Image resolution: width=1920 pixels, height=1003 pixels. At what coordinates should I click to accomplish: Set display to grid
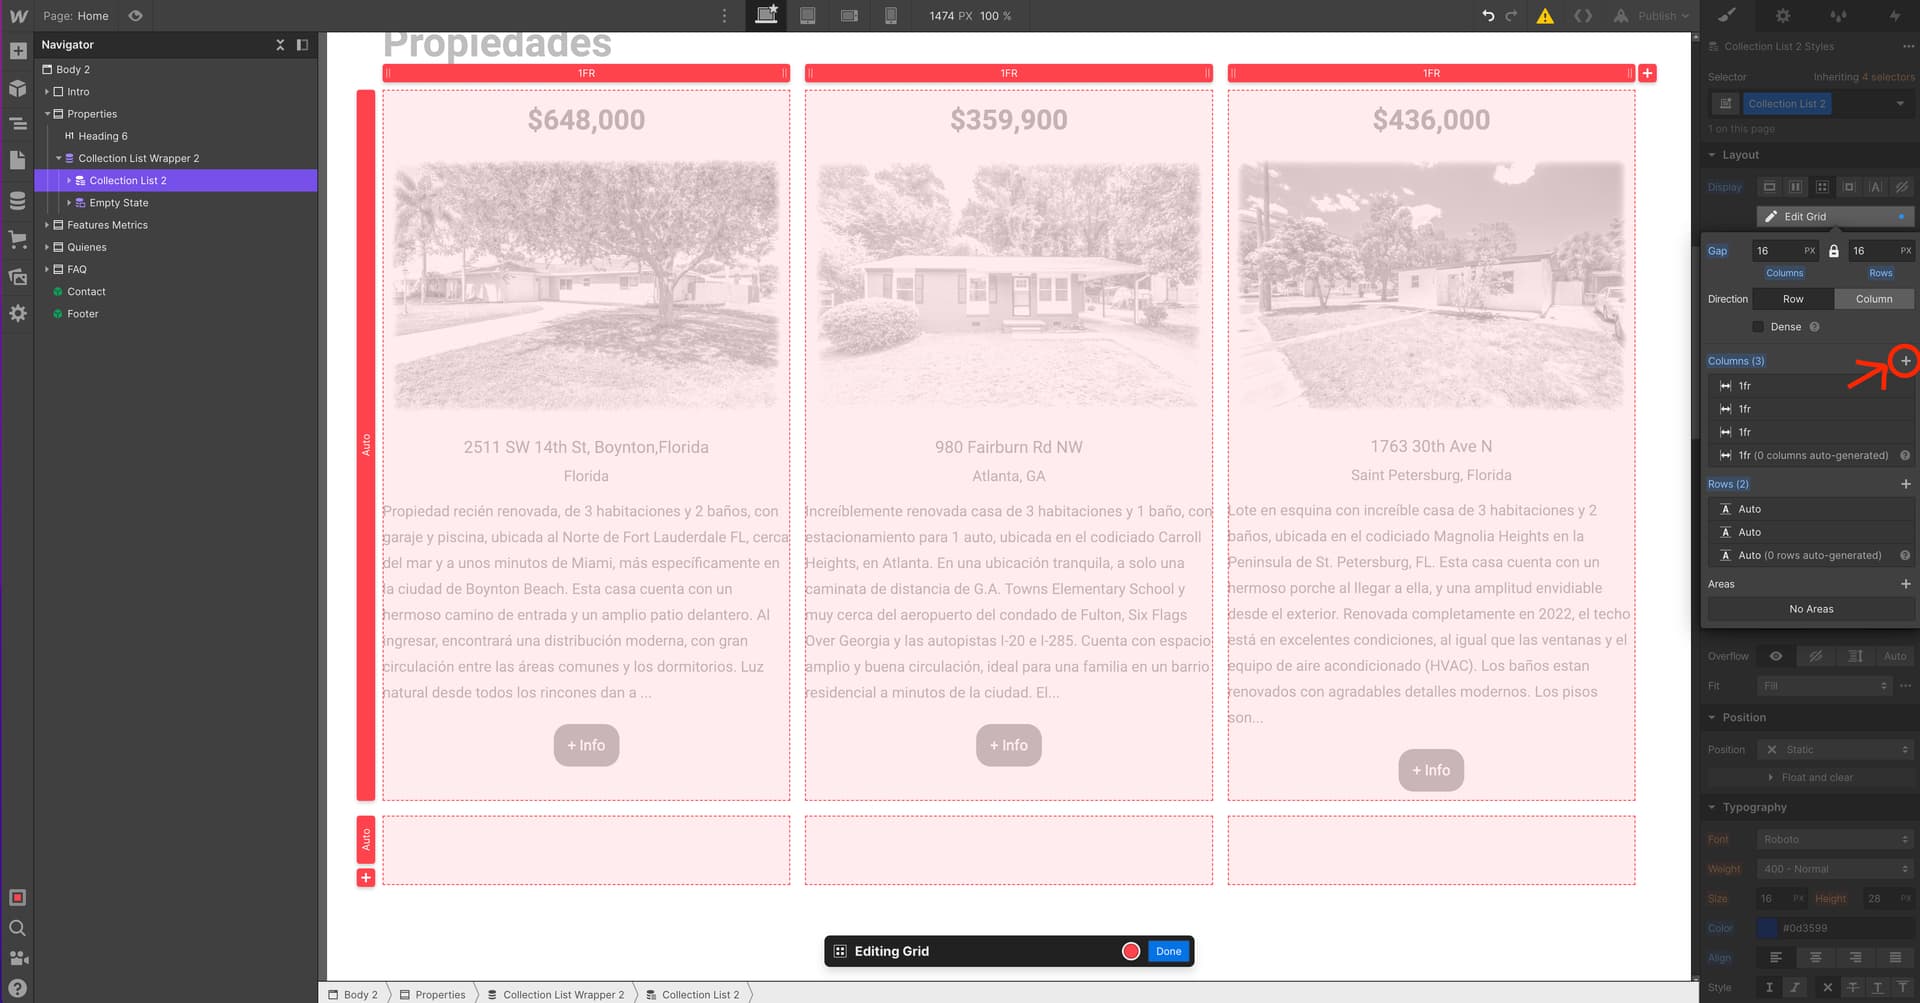pyautogui.click(x=1822, y=187)
